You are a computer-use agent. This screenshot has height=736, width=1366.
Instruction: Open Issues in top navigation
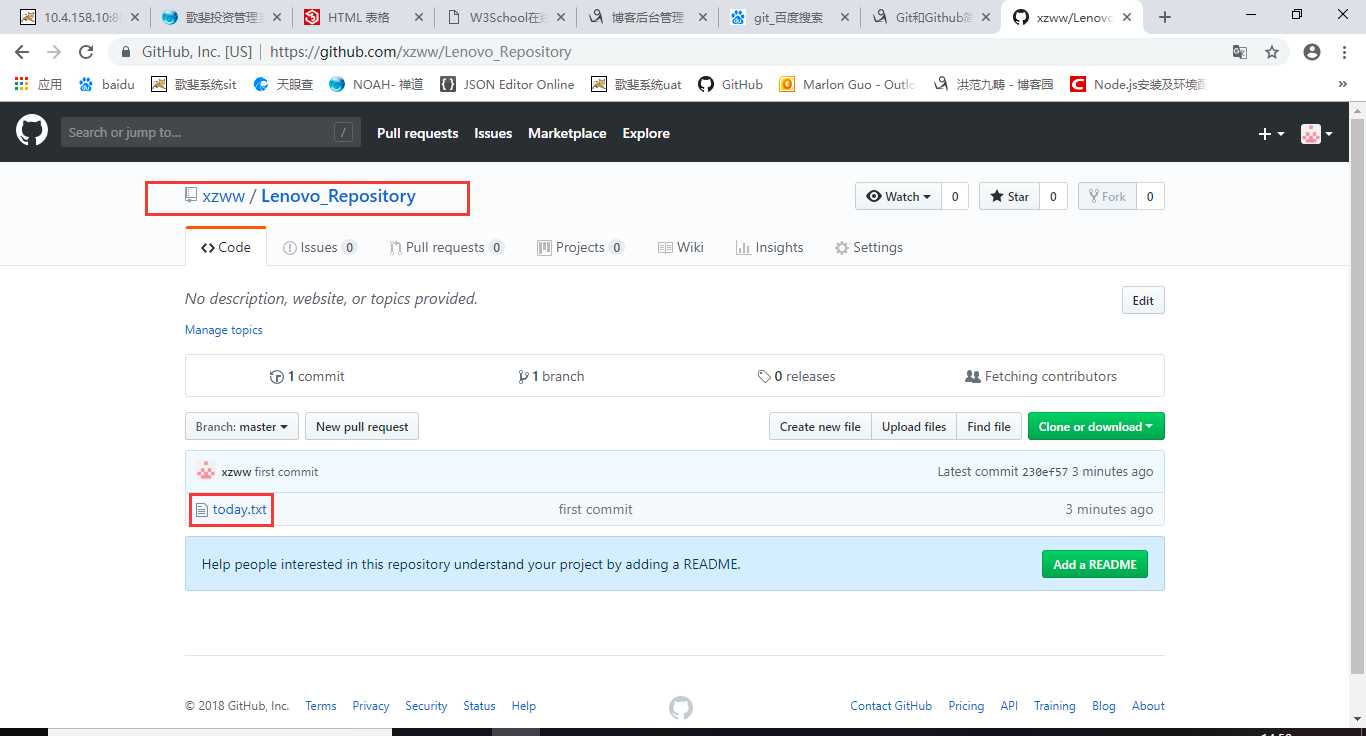point(493,133)
